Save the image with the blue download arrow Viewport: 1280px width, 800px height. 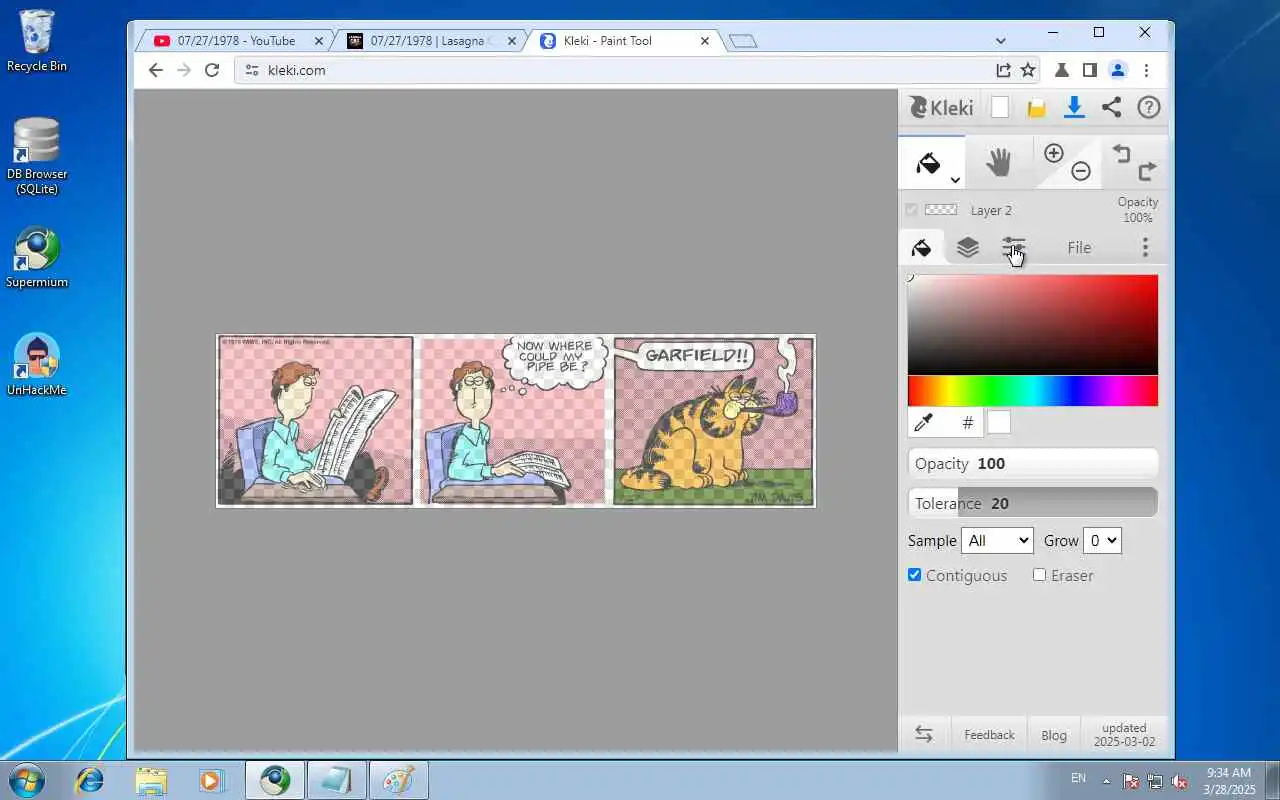[x=1074, y=107]
